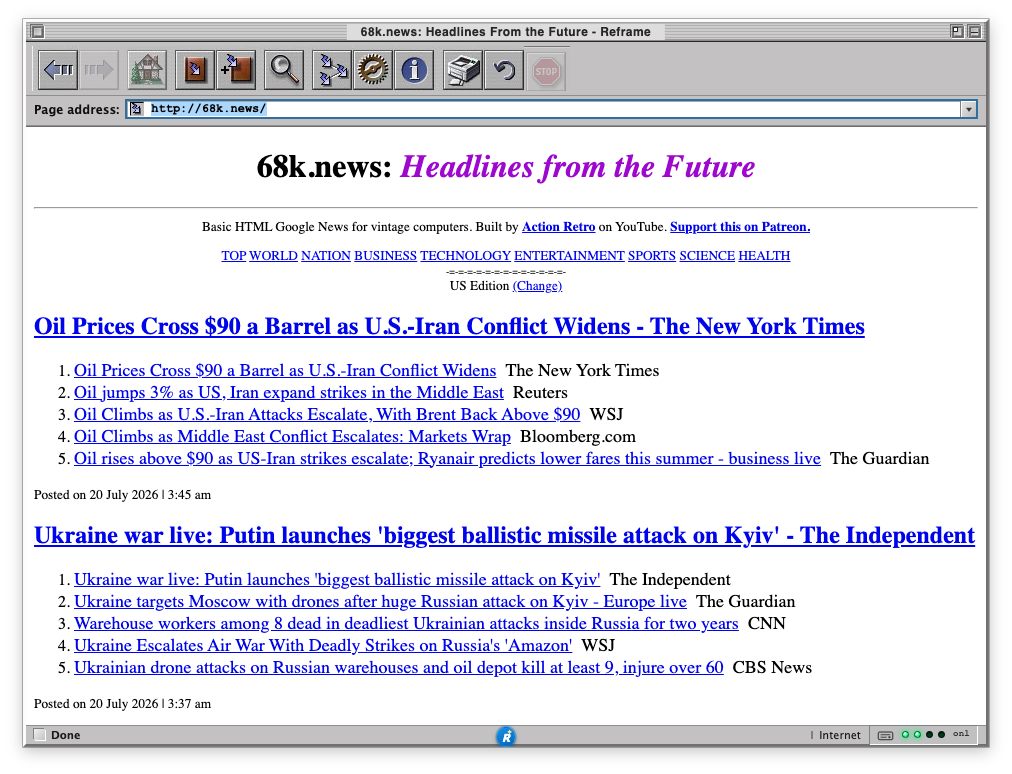The image size is (1012, 774).
Task: Open Oil Prices Cross $90 list item one
Action: click(x=285, y=371)
